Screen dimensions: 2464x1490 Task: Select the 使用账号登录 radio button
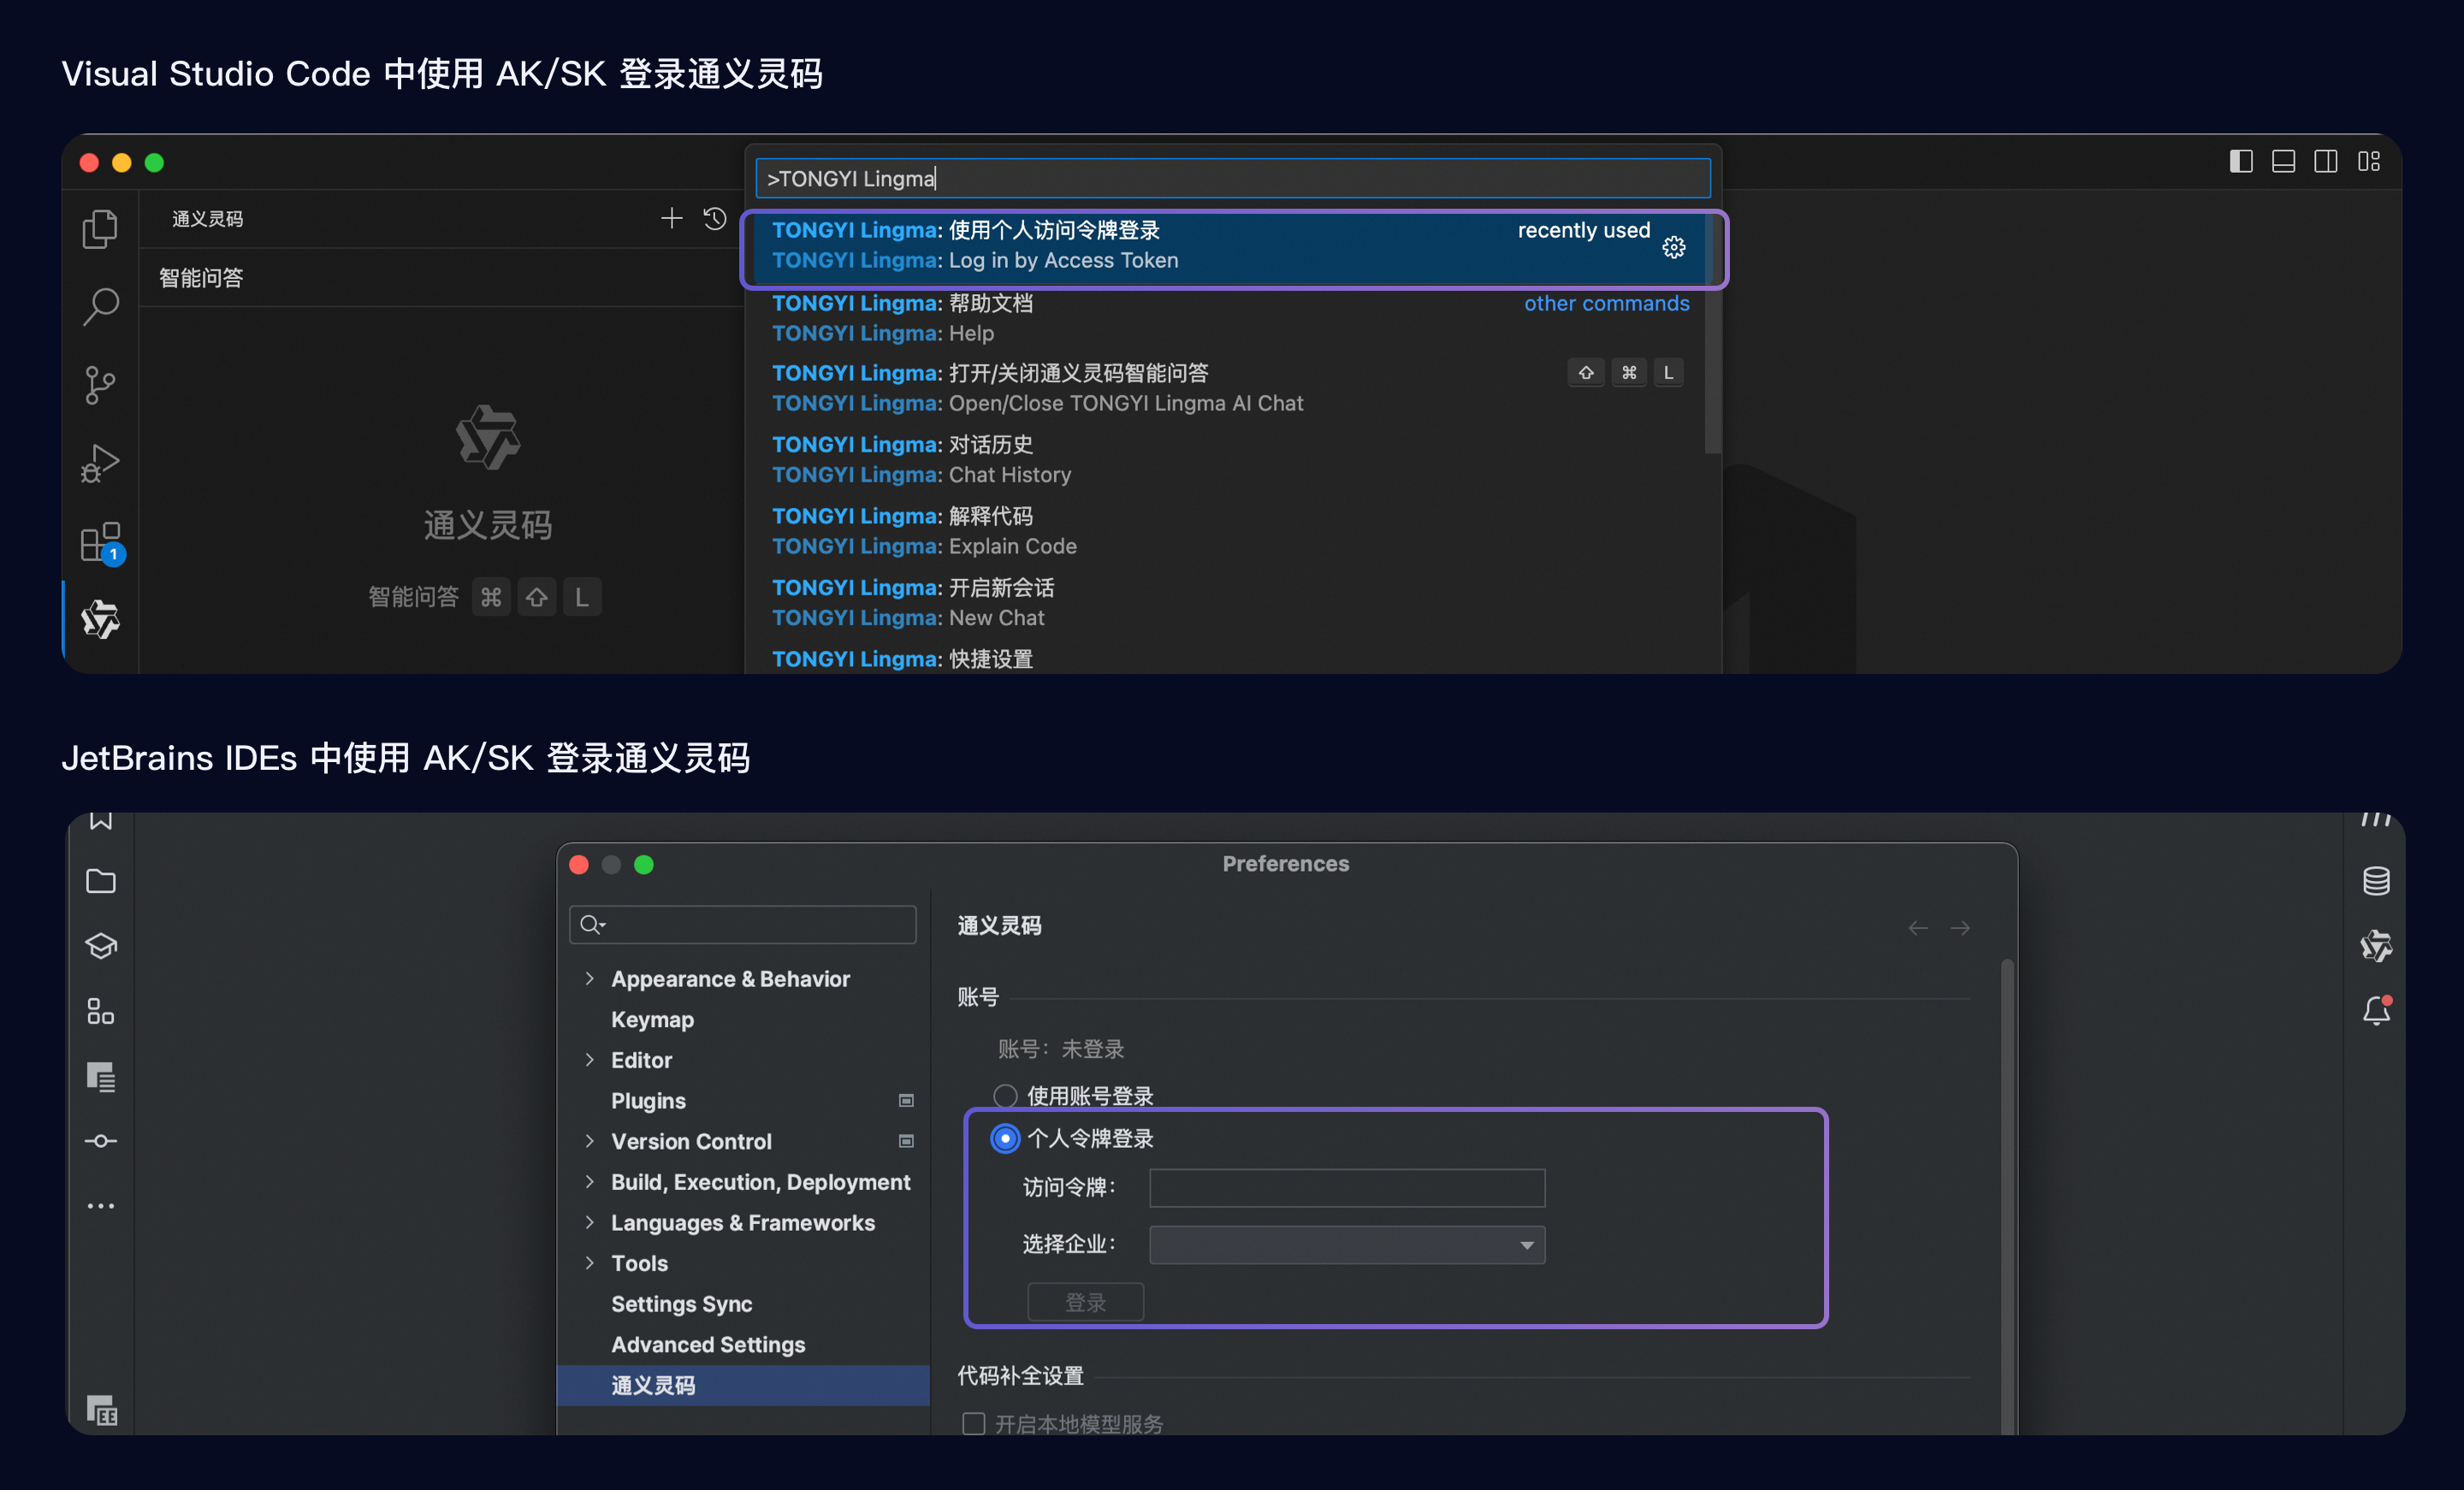[x=1005, y=1096]
